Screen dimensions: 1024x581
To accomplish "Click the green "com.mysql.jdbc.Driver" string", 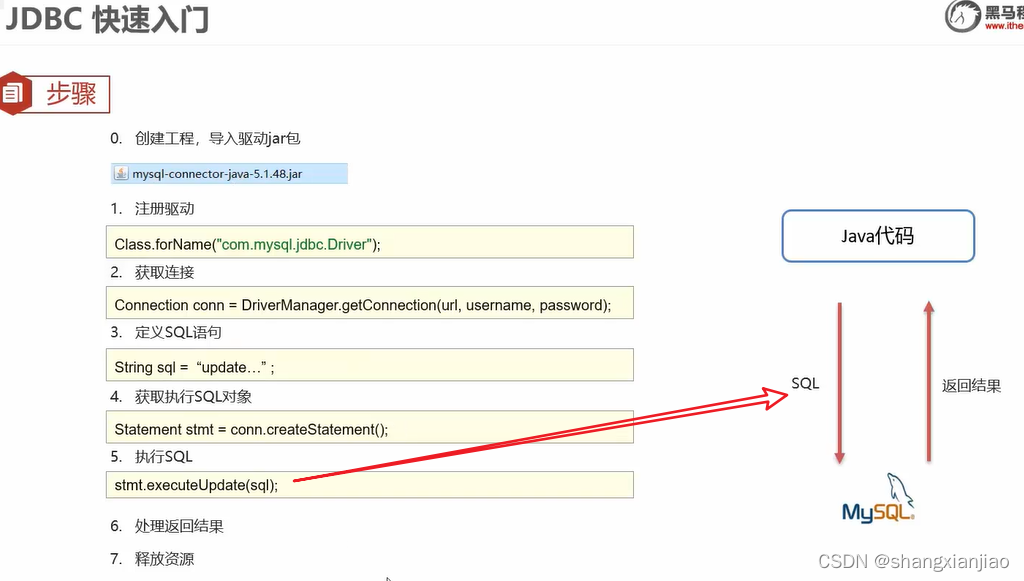I will [294, 244].
